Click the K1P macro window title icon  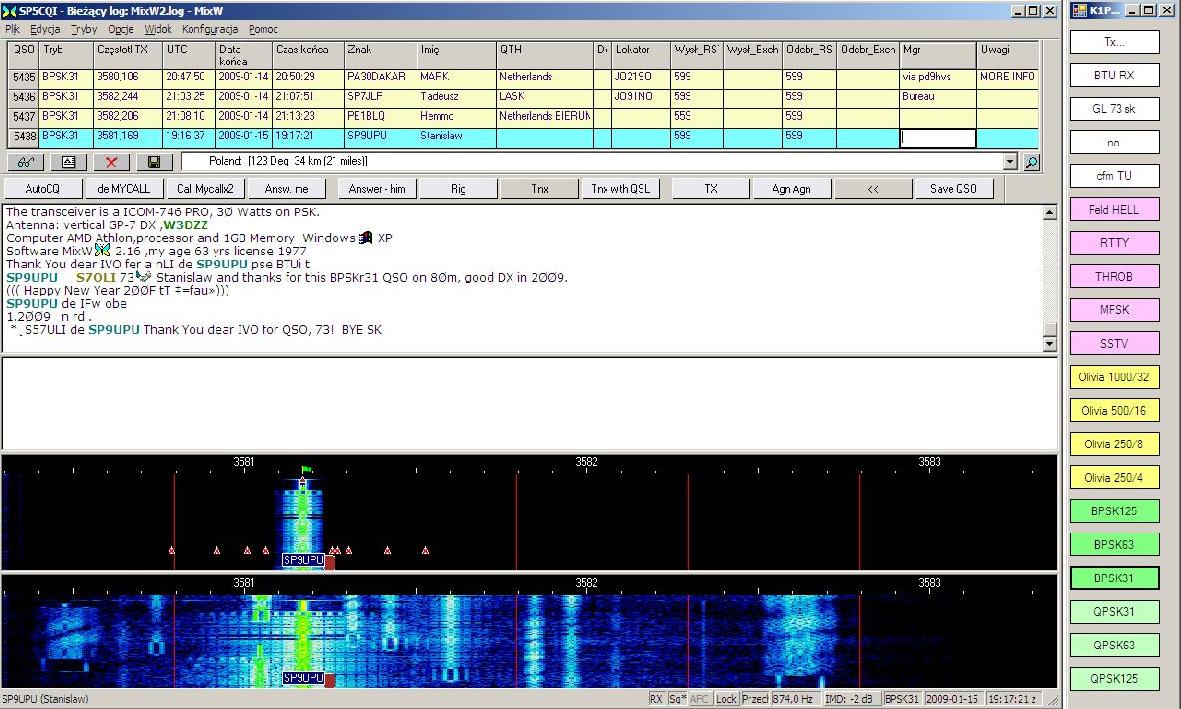(x=1079, y=11)
